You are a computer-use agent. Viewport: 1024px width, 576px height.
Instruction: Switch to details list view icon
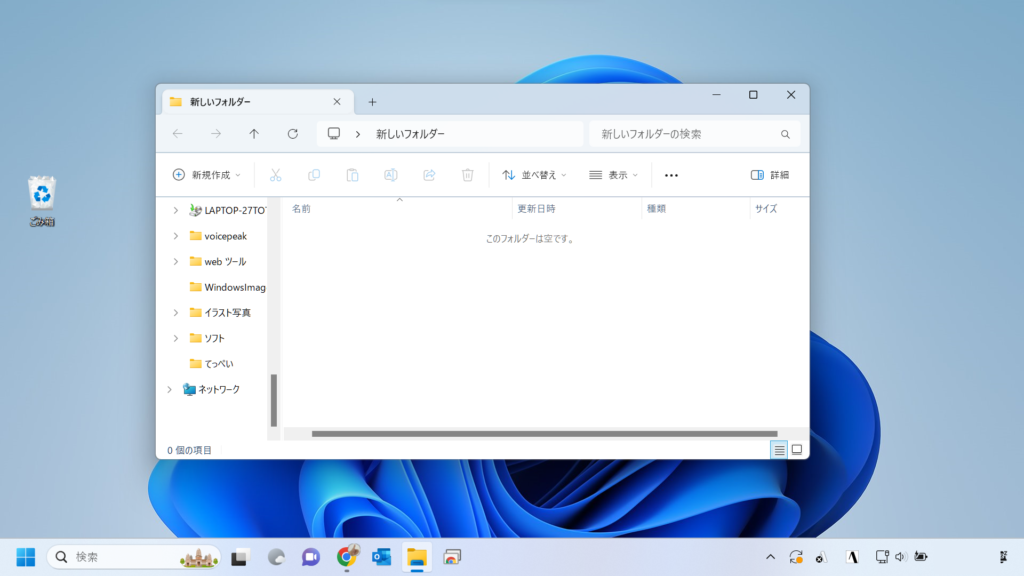pyautogui.click(x=779, y=450)
